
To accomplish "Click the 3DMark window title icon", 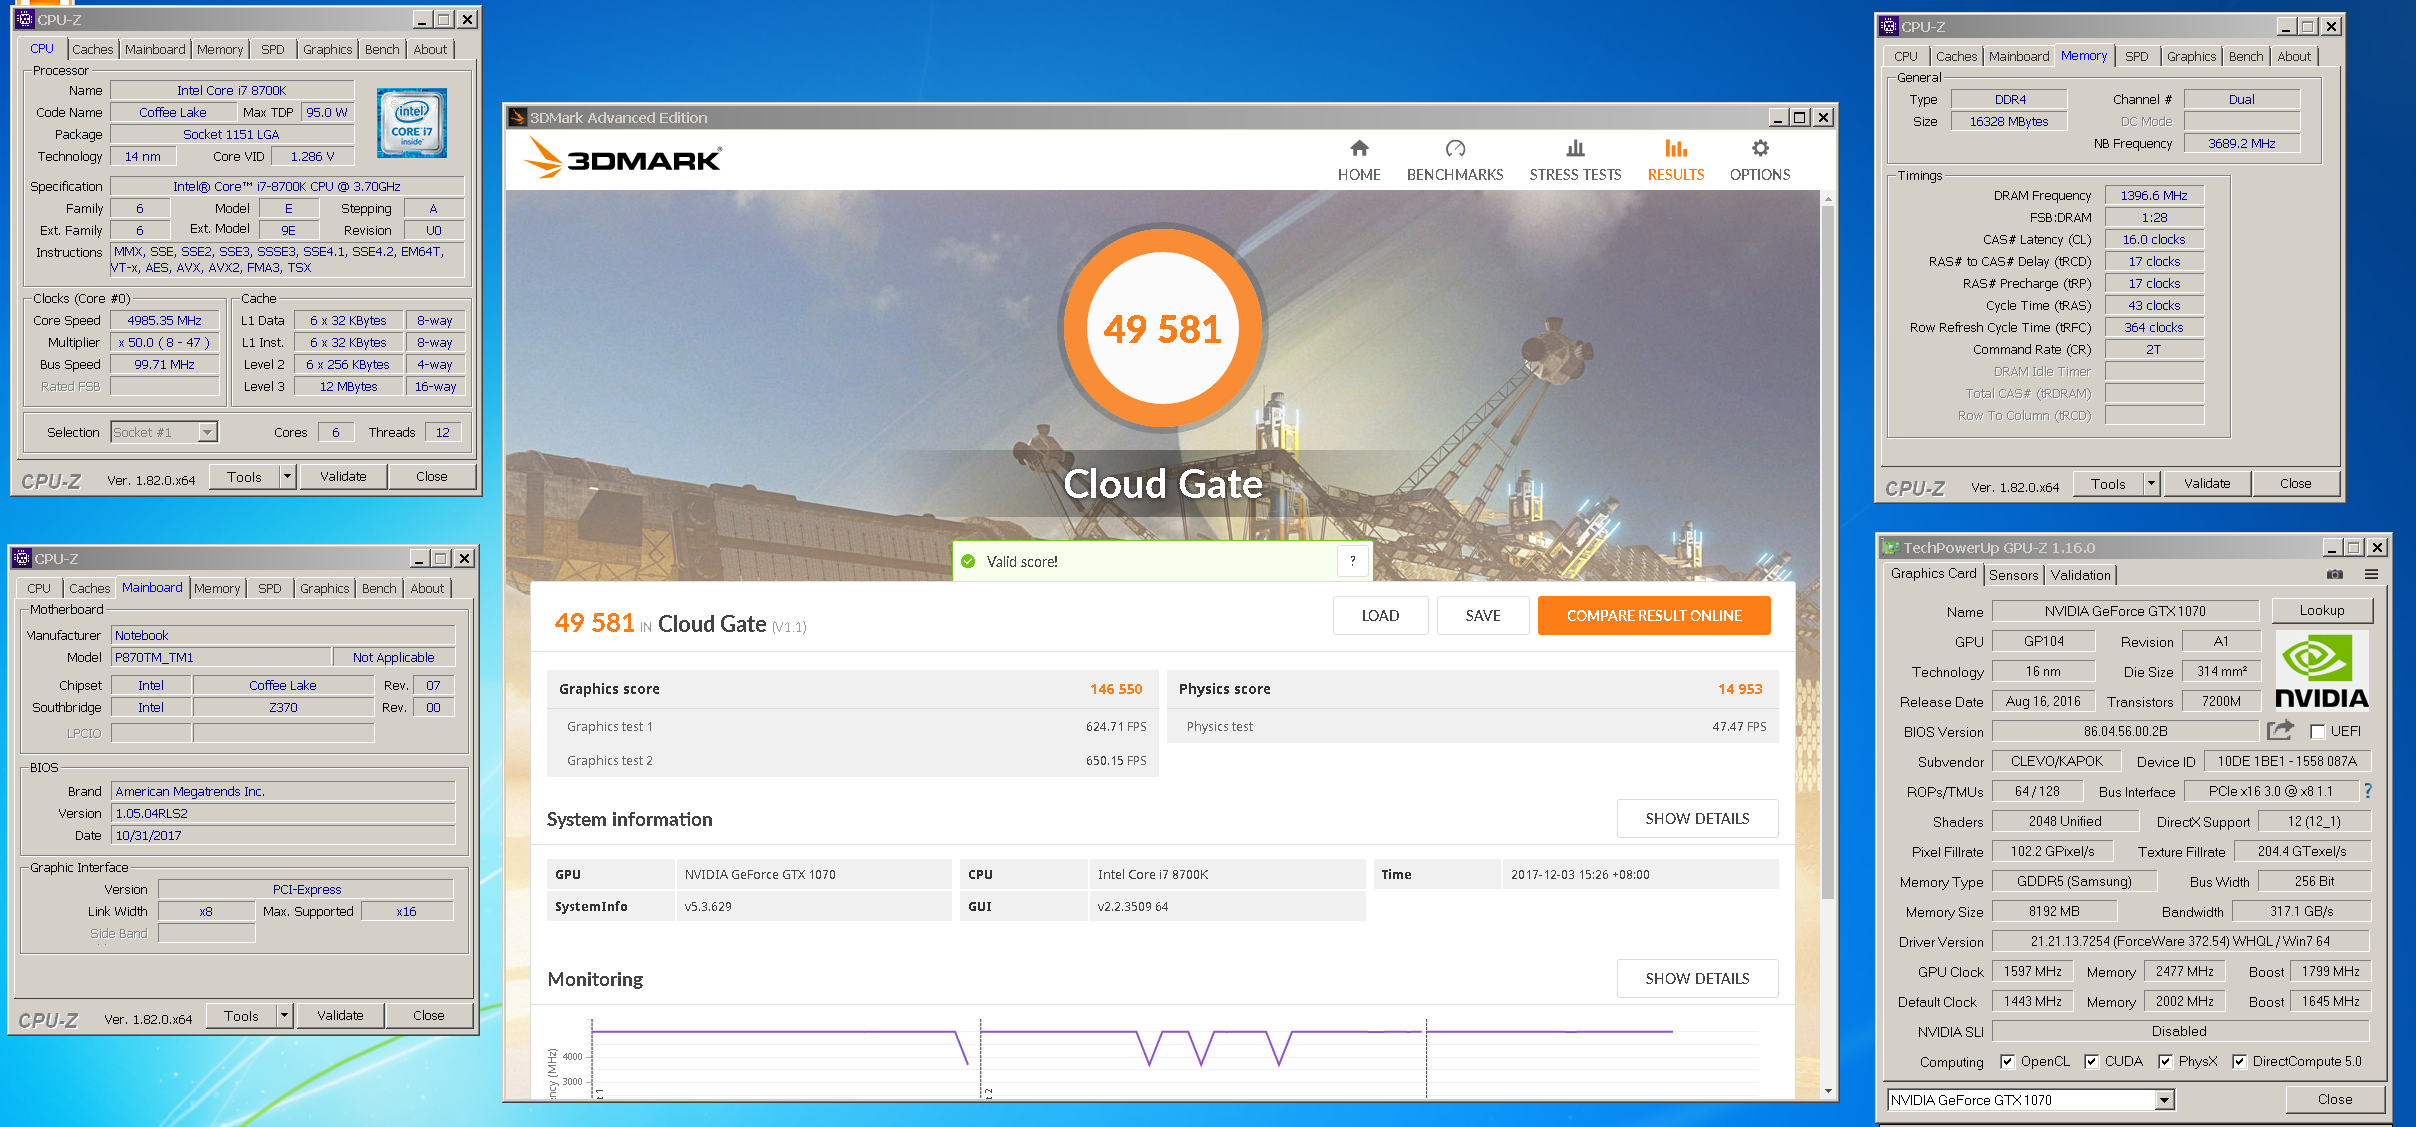I will point(518,117).
